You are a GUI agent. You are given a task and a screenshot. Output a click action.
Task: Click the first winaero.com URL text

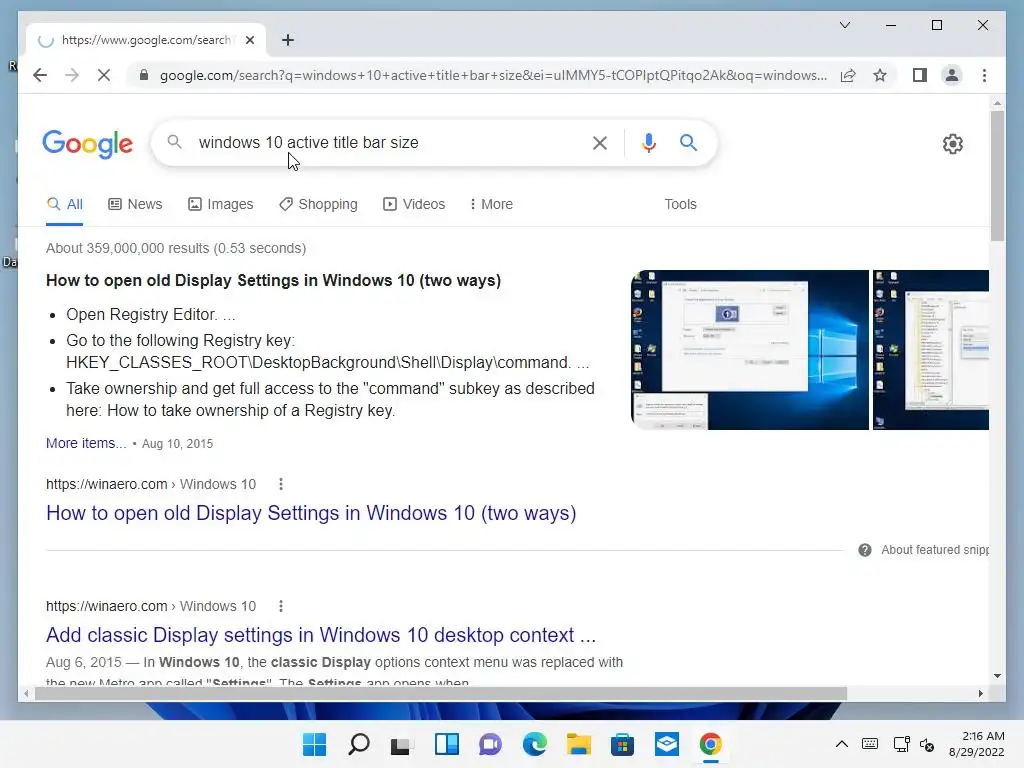pyautogui.click(x=106, y=484)
